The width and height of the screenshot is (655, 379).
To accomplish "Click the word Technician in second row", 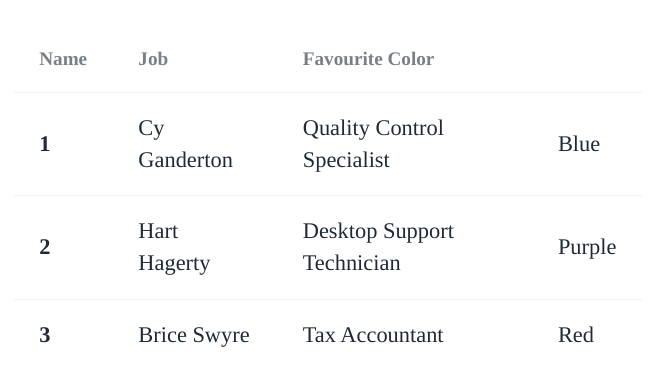I will pos(352,263).
